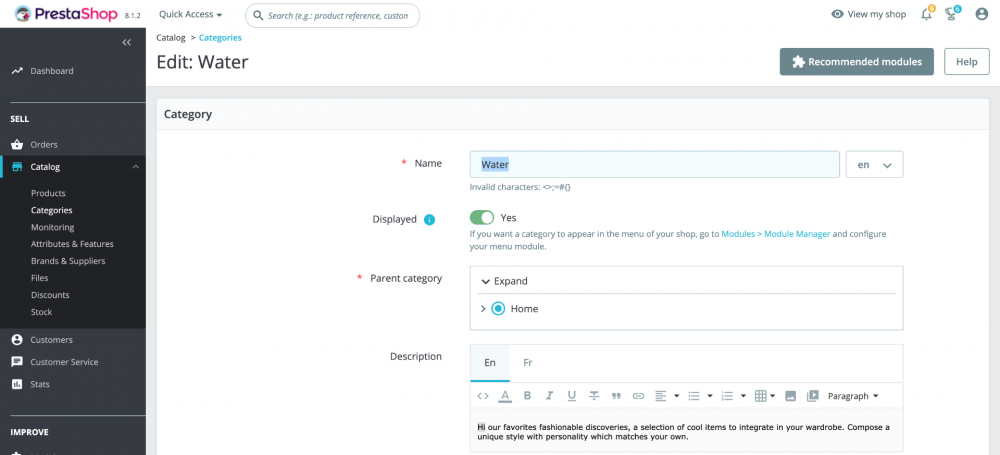The height and width of the screenshot is (455, 1000).
Task: Click the source code editor icon
Action: [483, 396]
